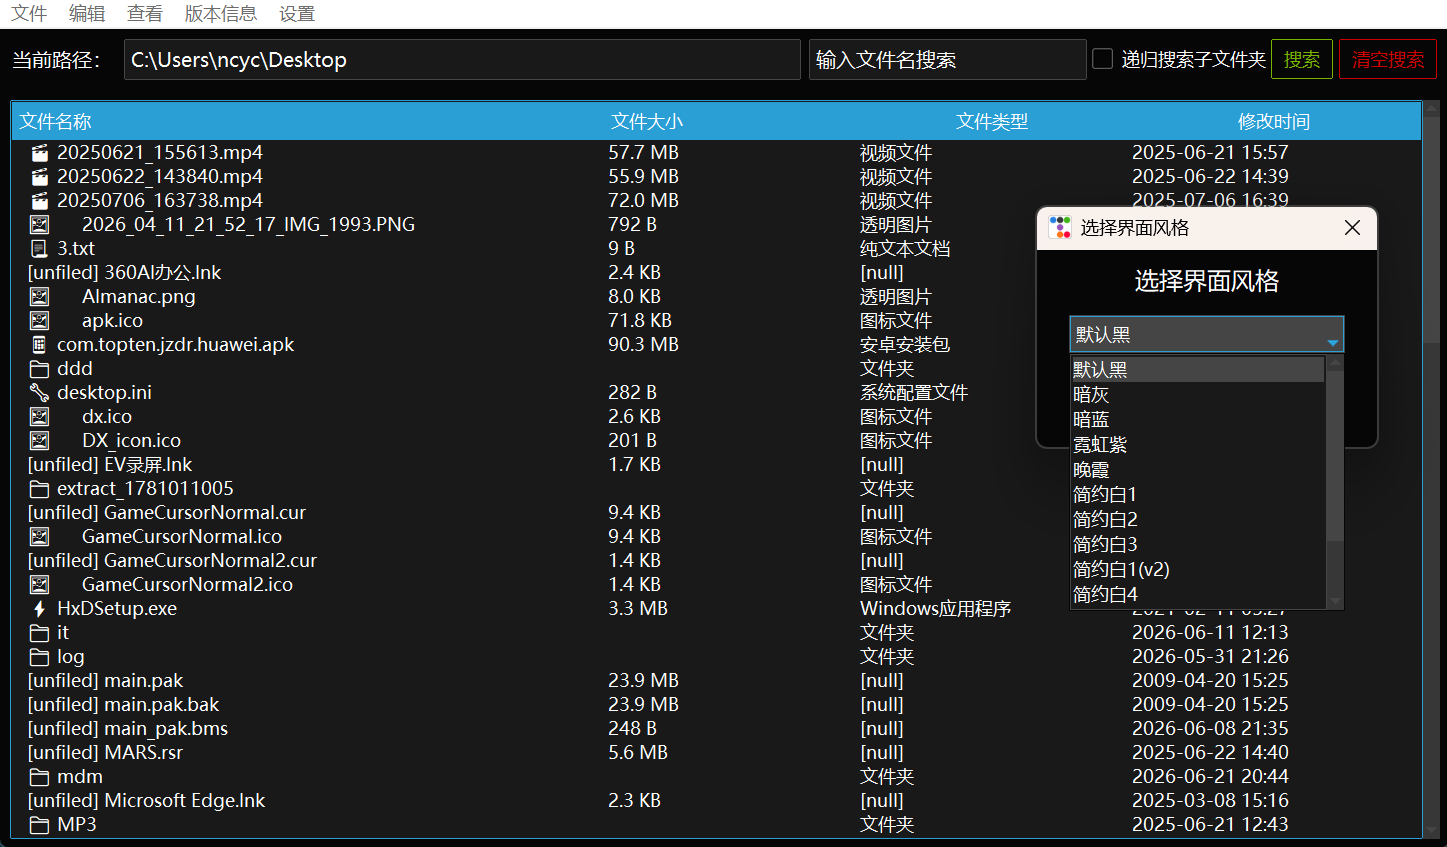Image resolution: width=1447 pixels, height=847 pixels.
Task: Click the folder icon for ddd
Action: (39, 369)
